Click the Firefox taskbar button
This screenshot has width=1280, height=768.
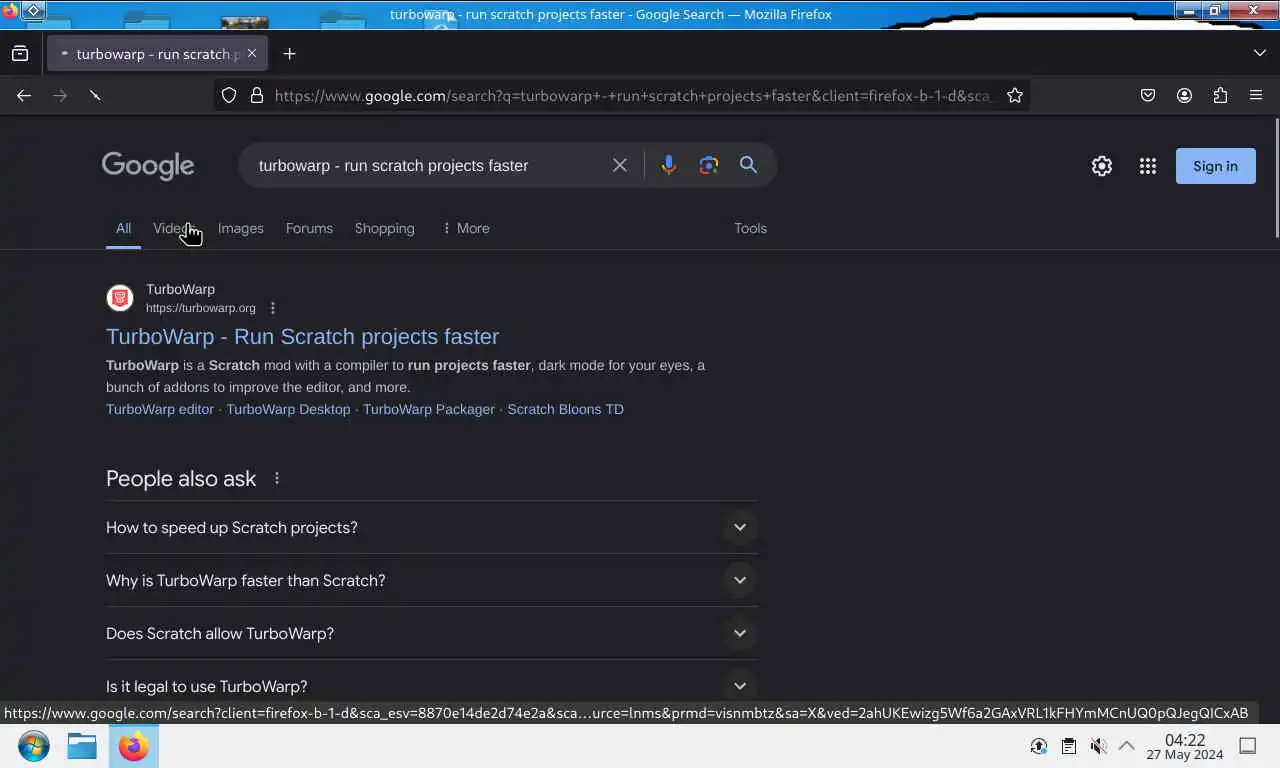(133, 746)
